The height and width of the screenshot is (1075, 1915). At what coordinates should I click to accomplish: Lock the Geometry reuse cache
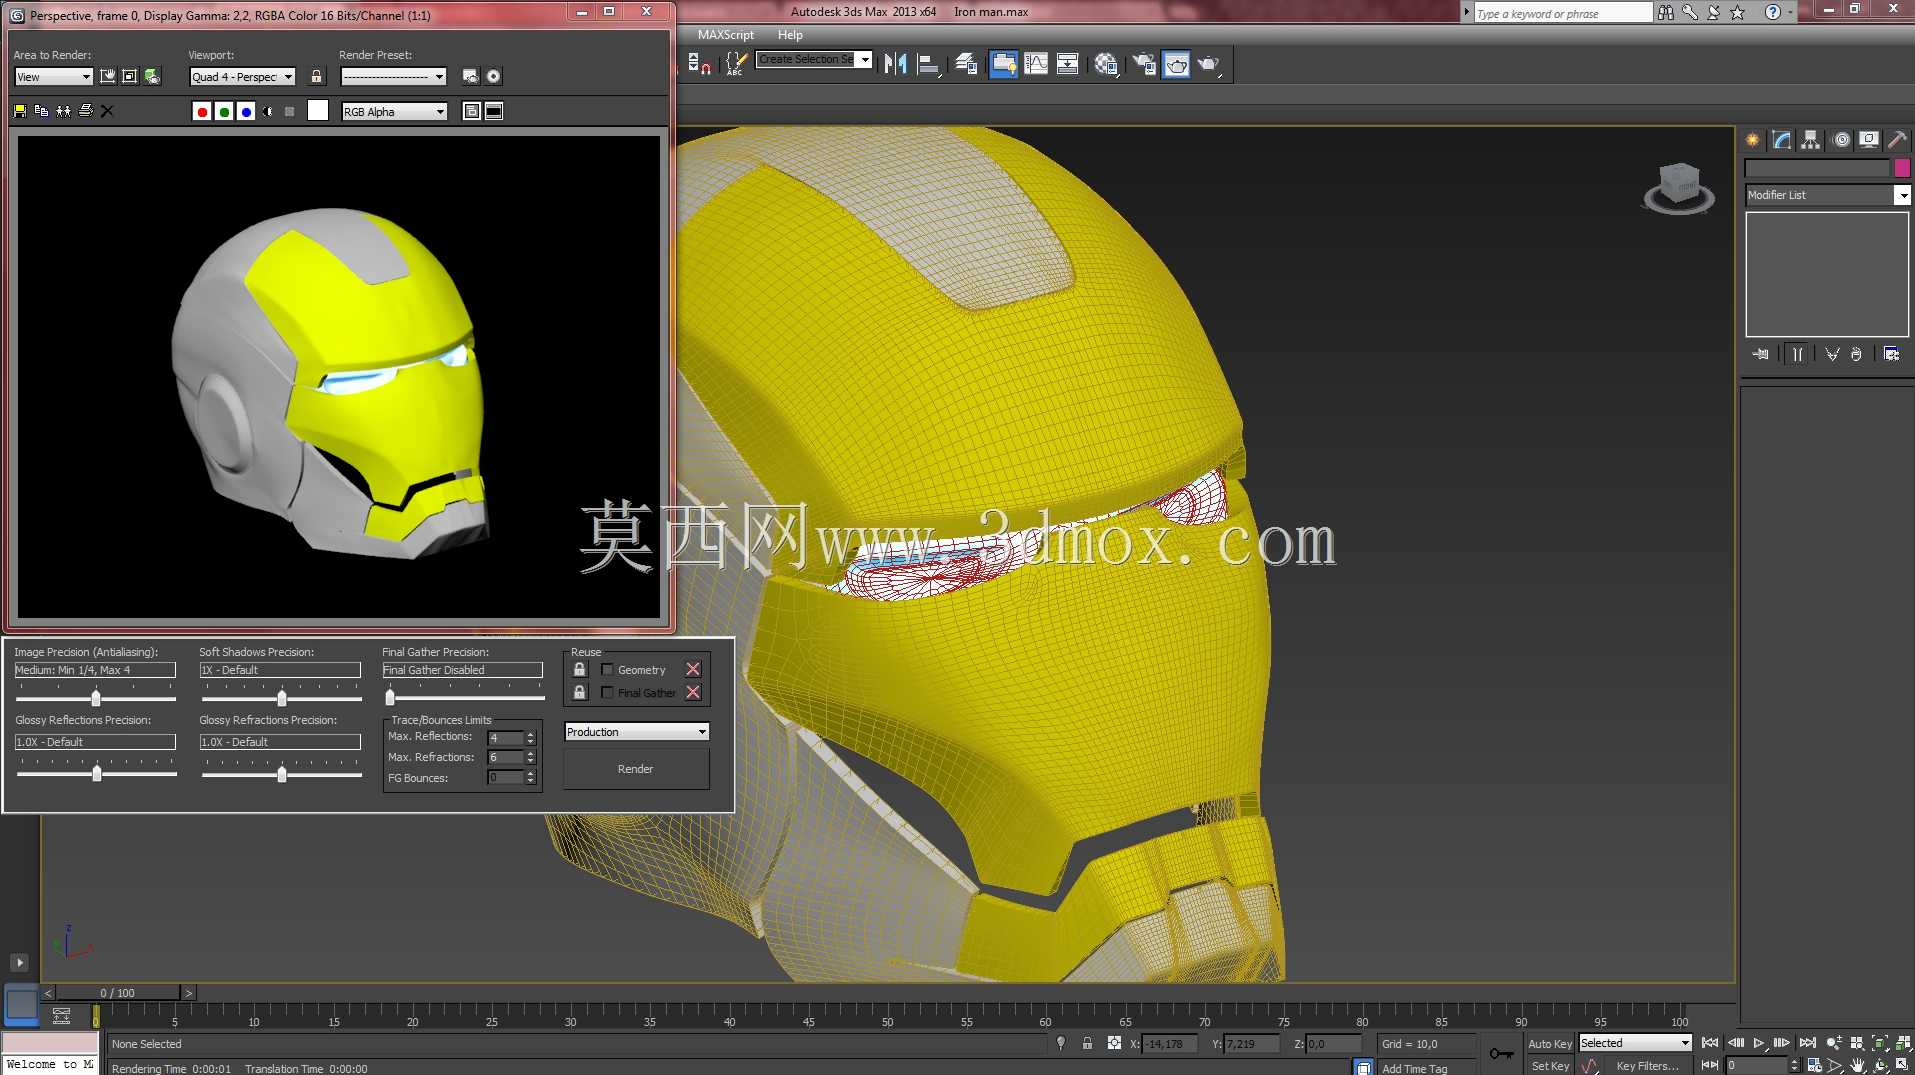coord(580,669)
